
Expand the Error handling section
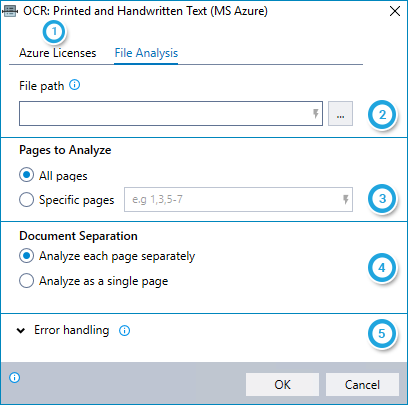coord(21,331)
